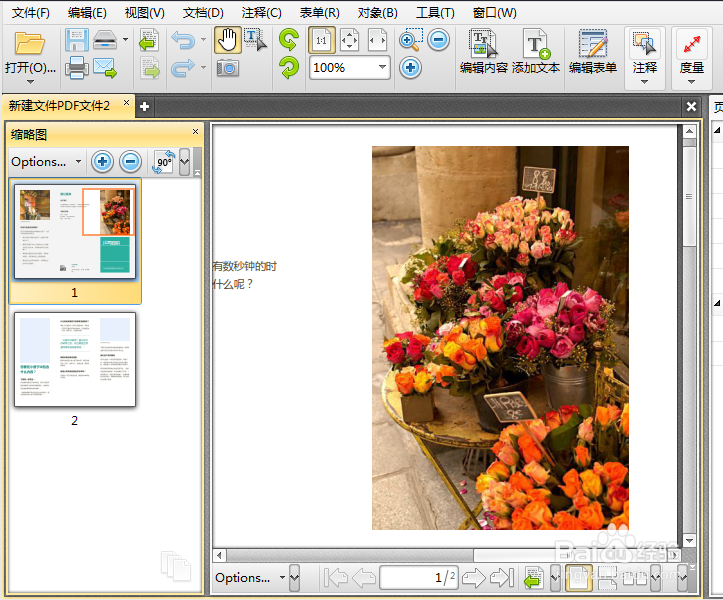Rotate pages 90° from thumbnails toolbar
Image resolution: width=723 pixels, height=600 pixels.
(164, 162)
